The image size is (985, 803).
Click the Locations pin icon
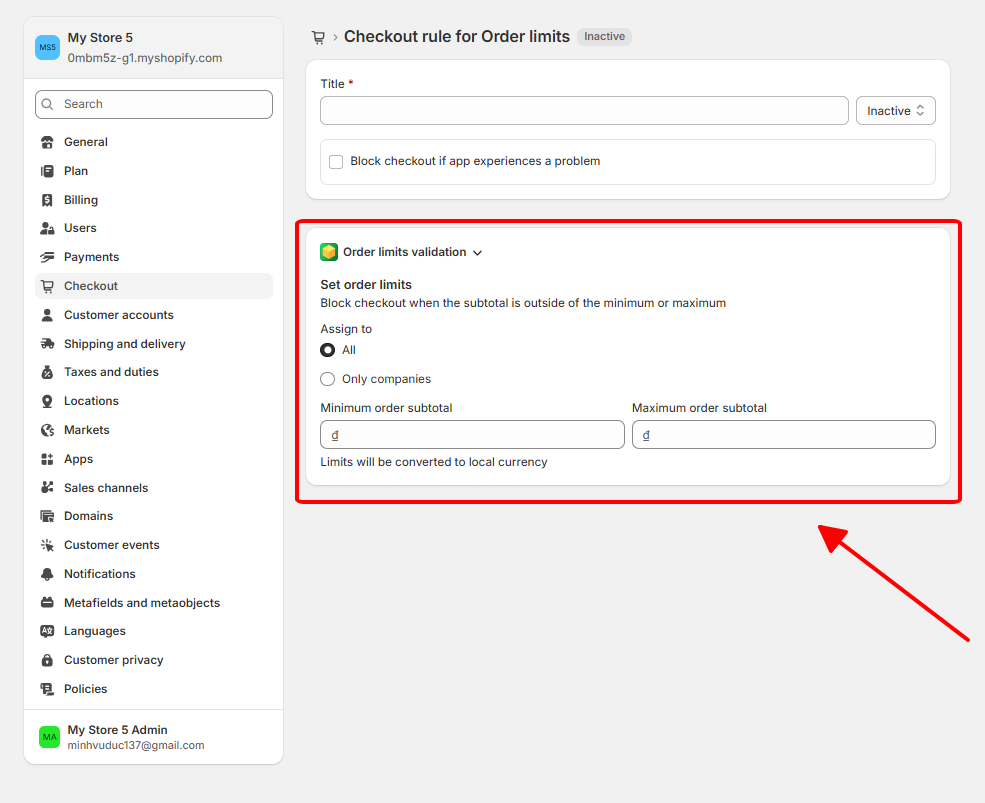tap(47, 401)
